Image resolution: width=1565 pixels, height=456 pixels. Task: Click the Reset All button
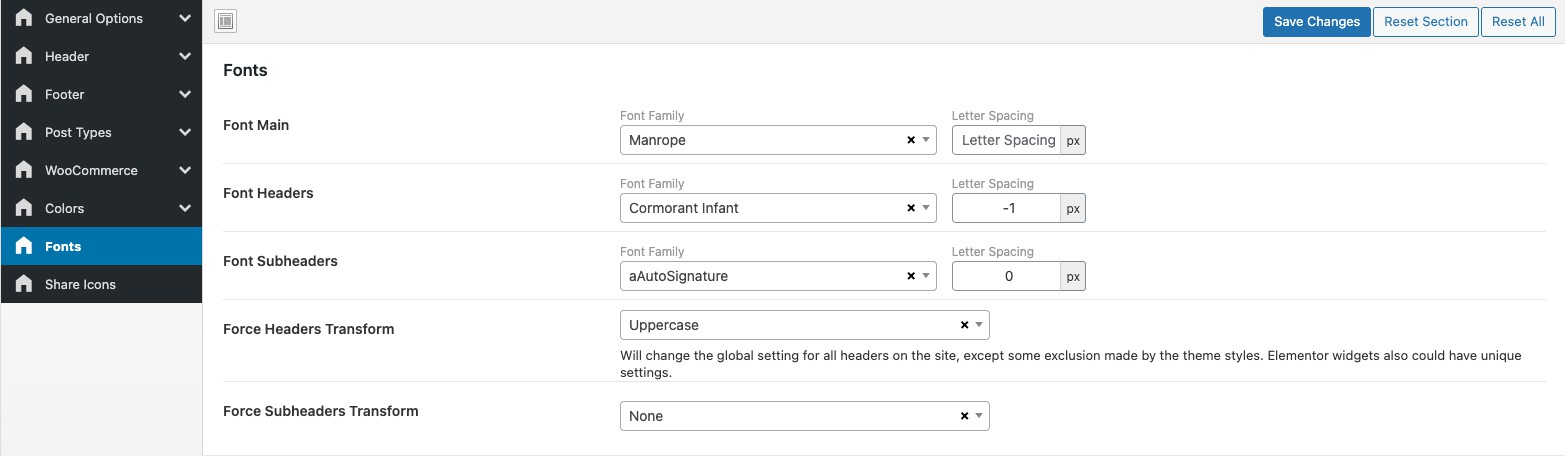1517,21
